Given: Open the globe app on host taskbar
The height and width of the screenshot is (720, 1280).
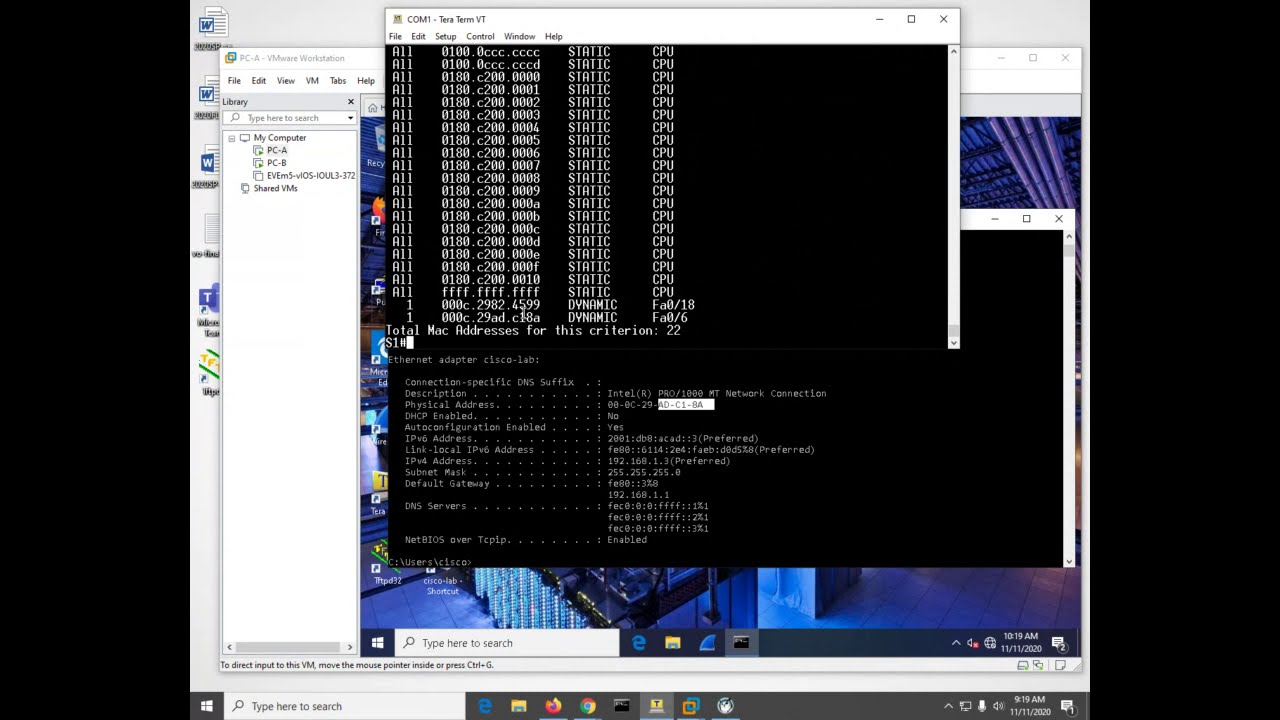Looking at the screenshot, I should pyautogui.click(x=725, y=706).
